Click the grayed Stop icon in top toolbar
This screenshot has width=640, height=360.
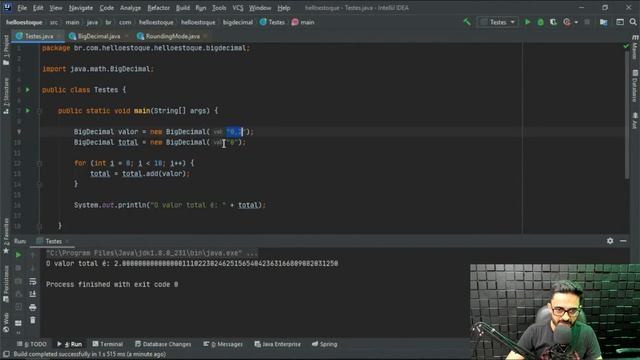tap(587, 22)
